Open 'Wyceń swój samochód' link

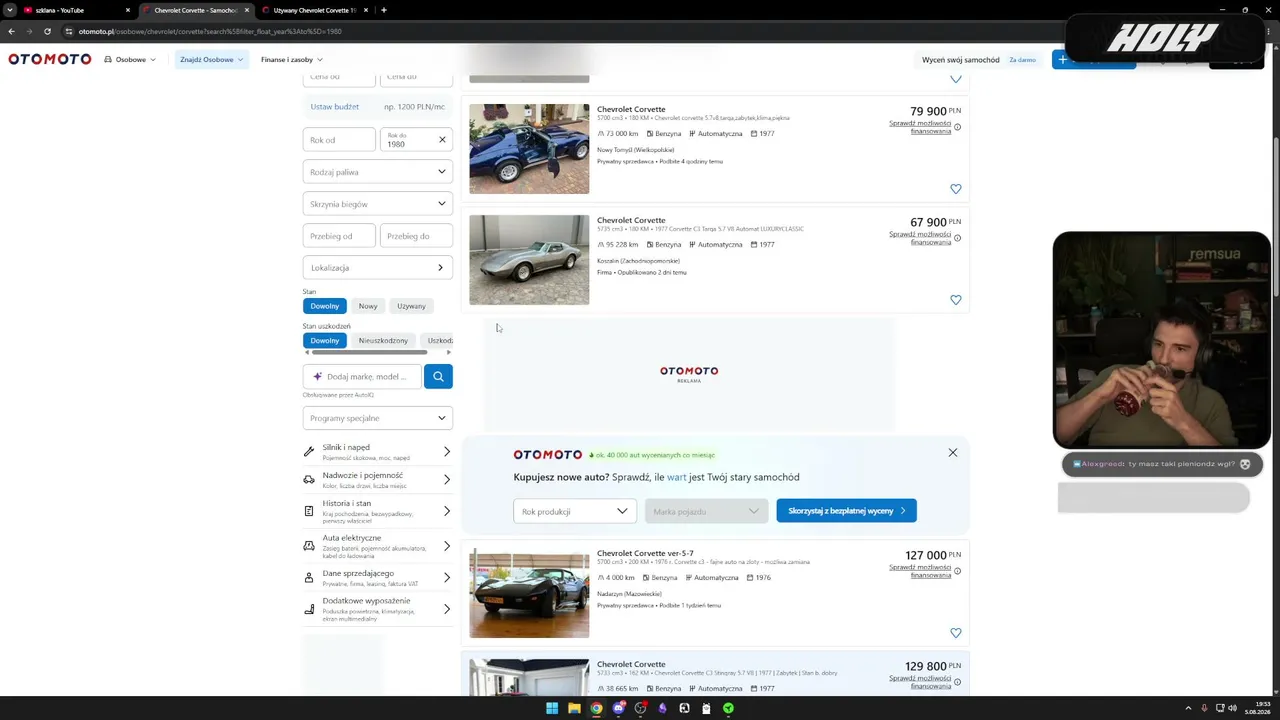click(961, 60)
